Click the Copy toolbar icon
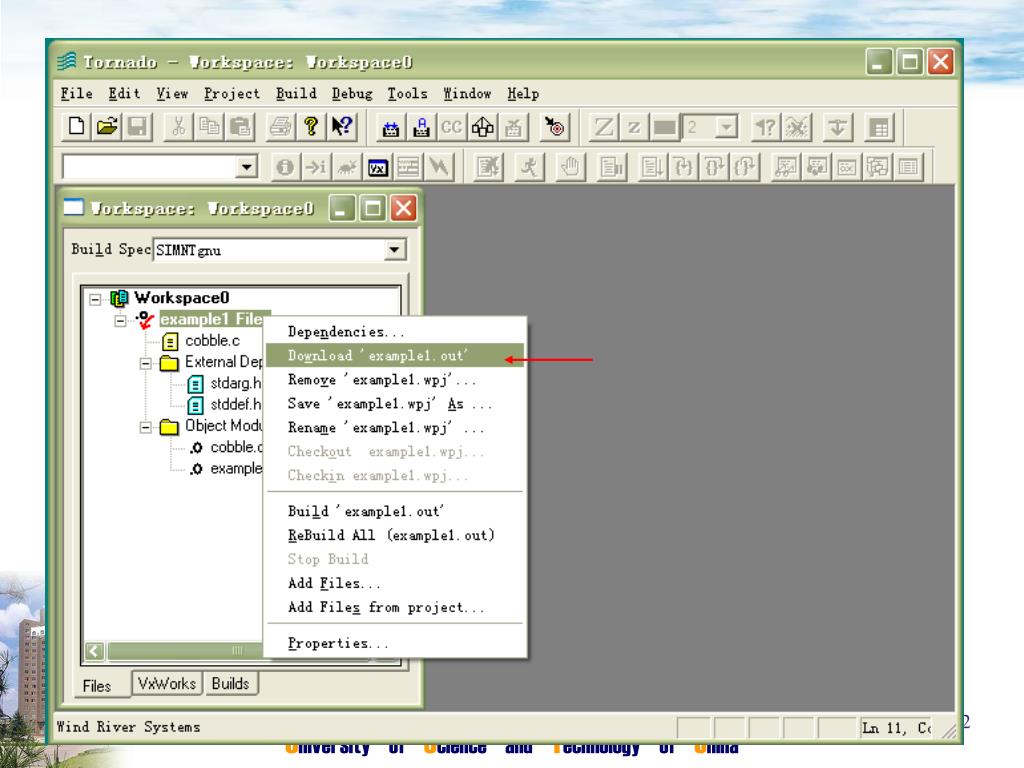 [209, 126]
